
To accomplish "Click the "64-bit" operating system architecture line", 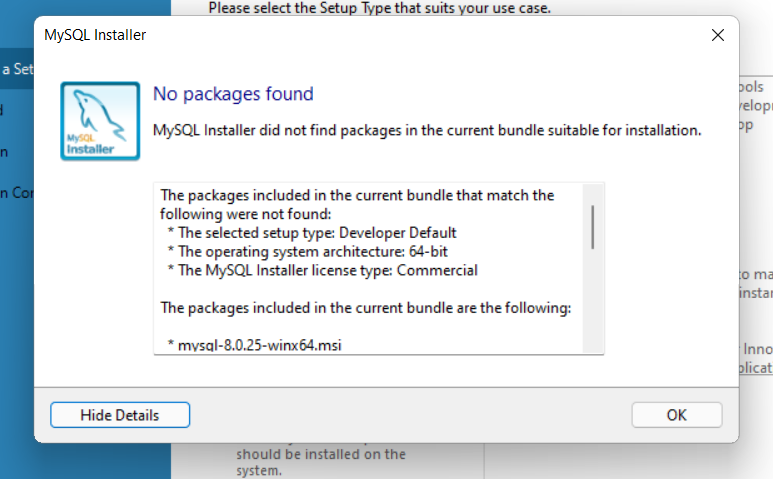I will 308,251.
